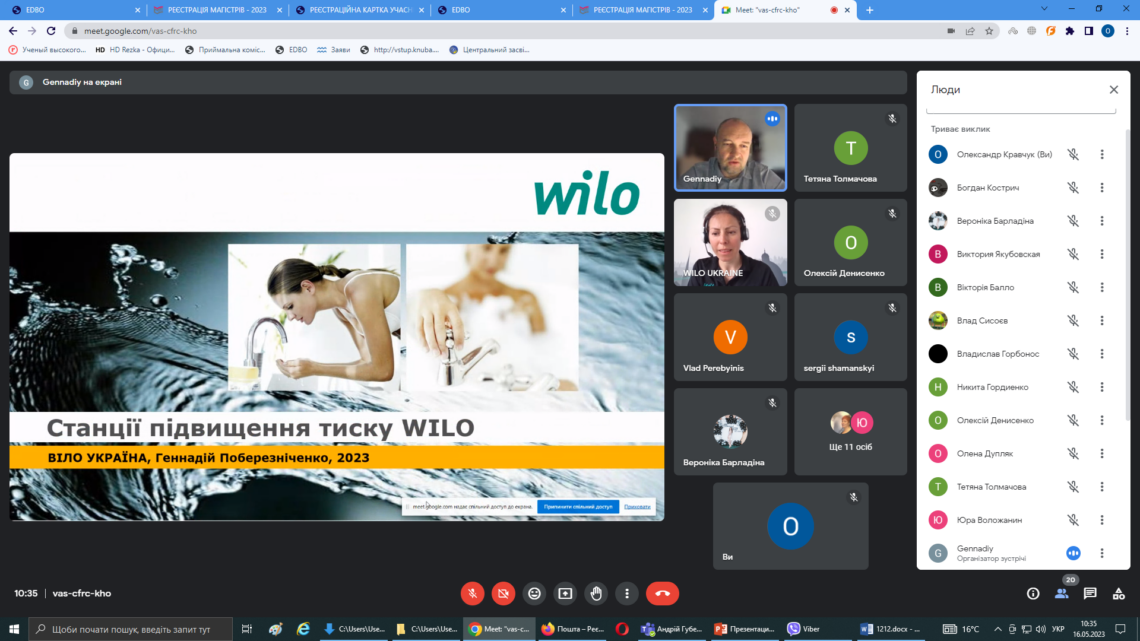This screenshot has width=1140, height=641.
Task: Select Gennadiy video tile
Action: pos(730,148)
